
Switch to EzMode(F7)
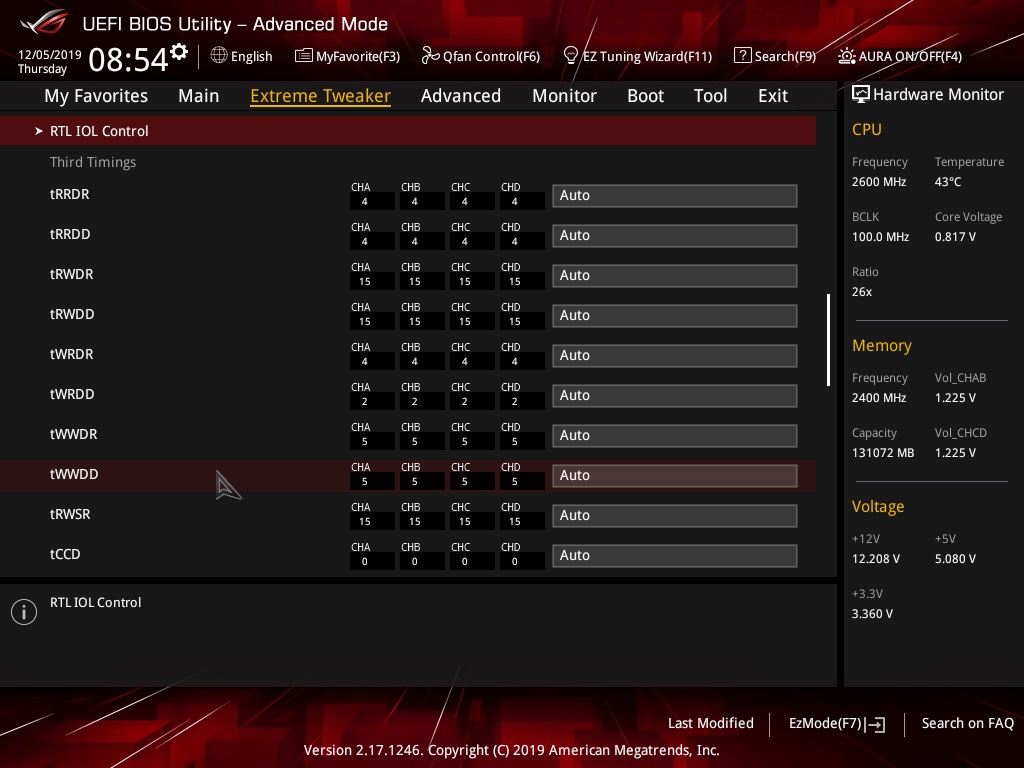pyautogui.click(x=837, y=724)
